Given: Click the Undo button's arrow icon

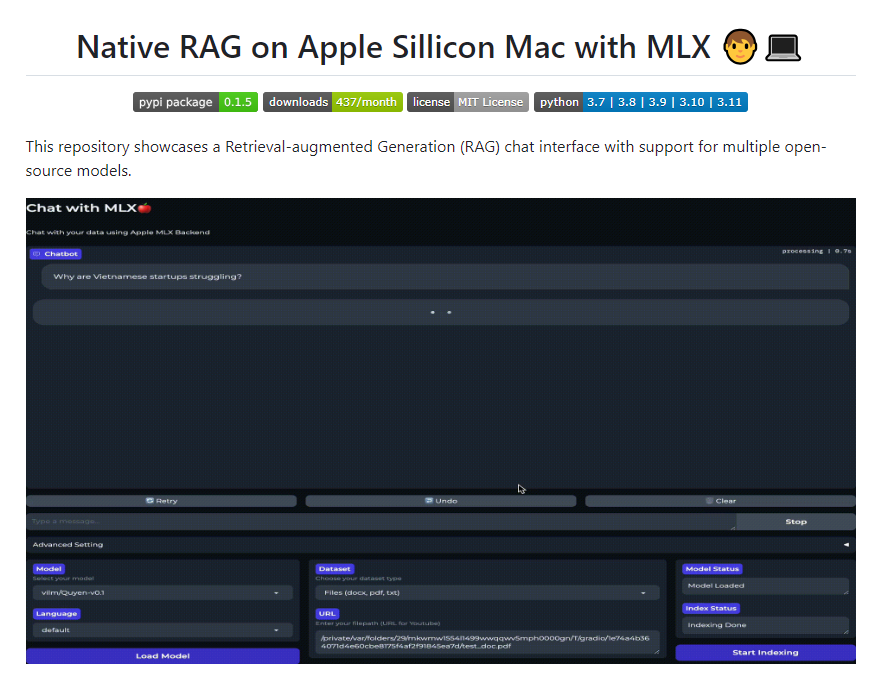Looking at the screenshot, I should click(429, 501).
